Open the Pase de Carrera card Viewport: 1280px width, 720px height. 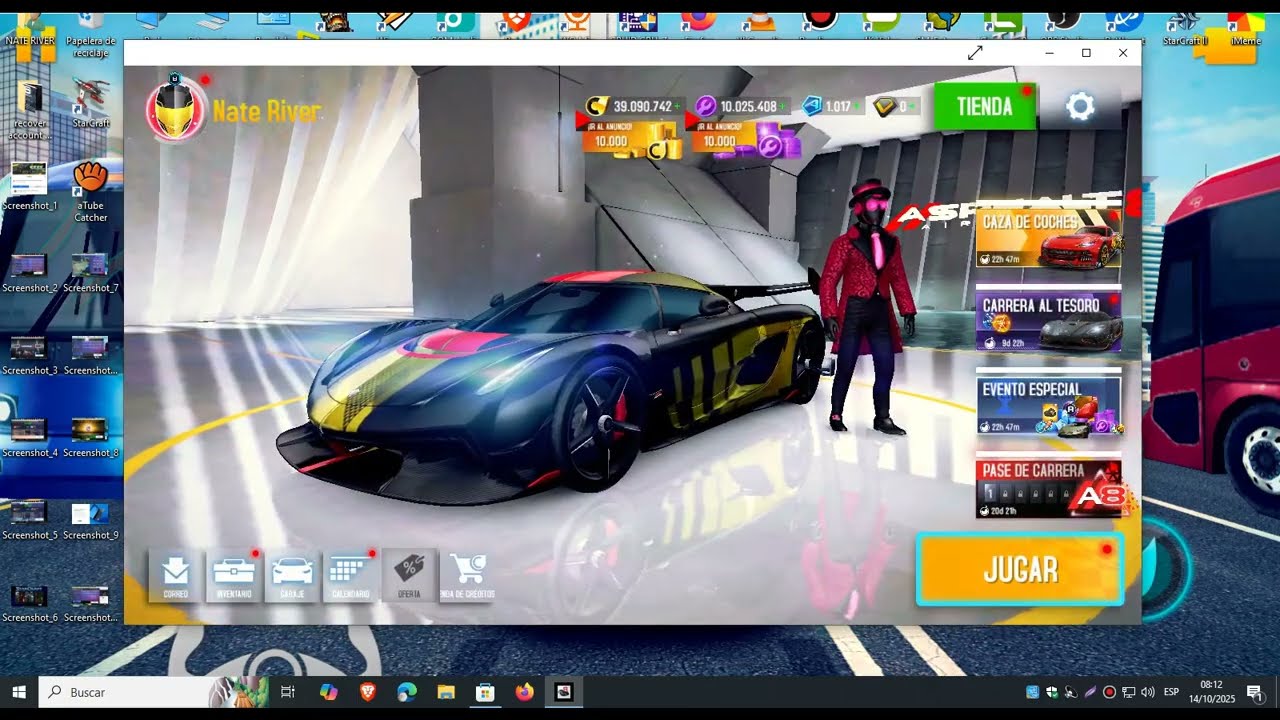pos(1049,487)
